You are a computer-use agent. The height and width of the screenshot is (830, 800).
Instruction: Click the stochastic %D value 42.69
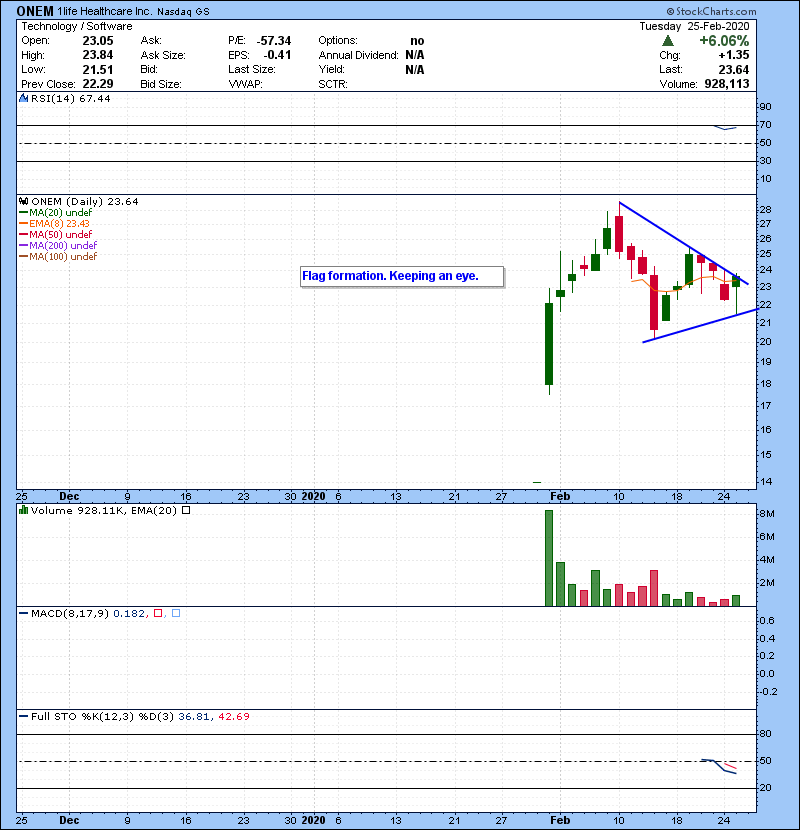(x=233, y=716)
